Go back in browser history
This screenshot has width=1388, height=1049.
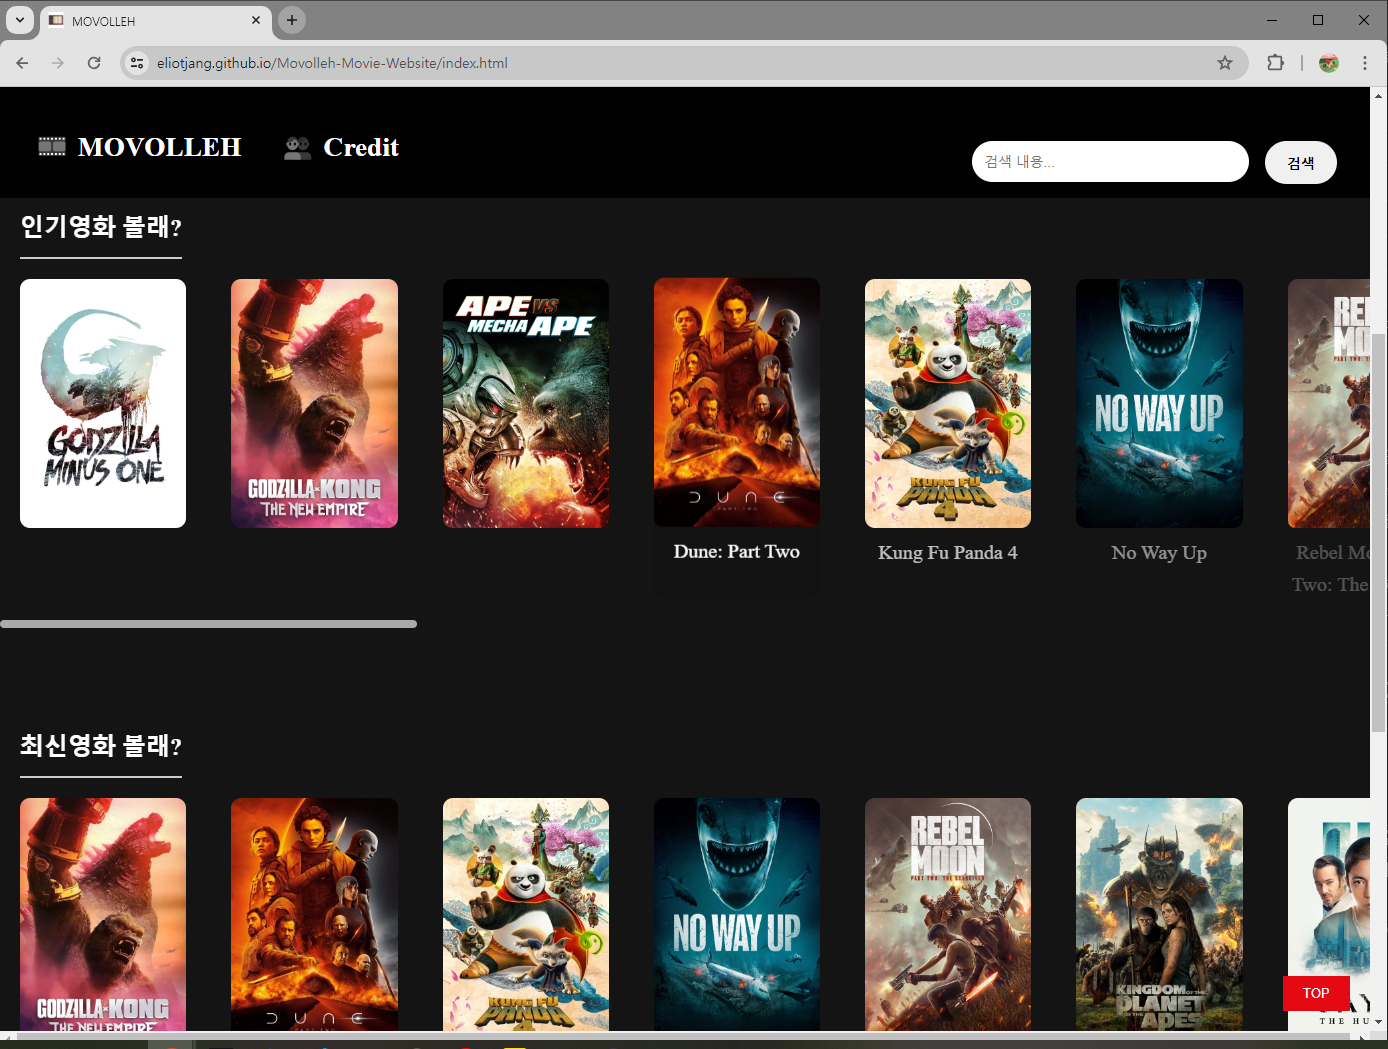pyautogui.click(x=22, y=63)
